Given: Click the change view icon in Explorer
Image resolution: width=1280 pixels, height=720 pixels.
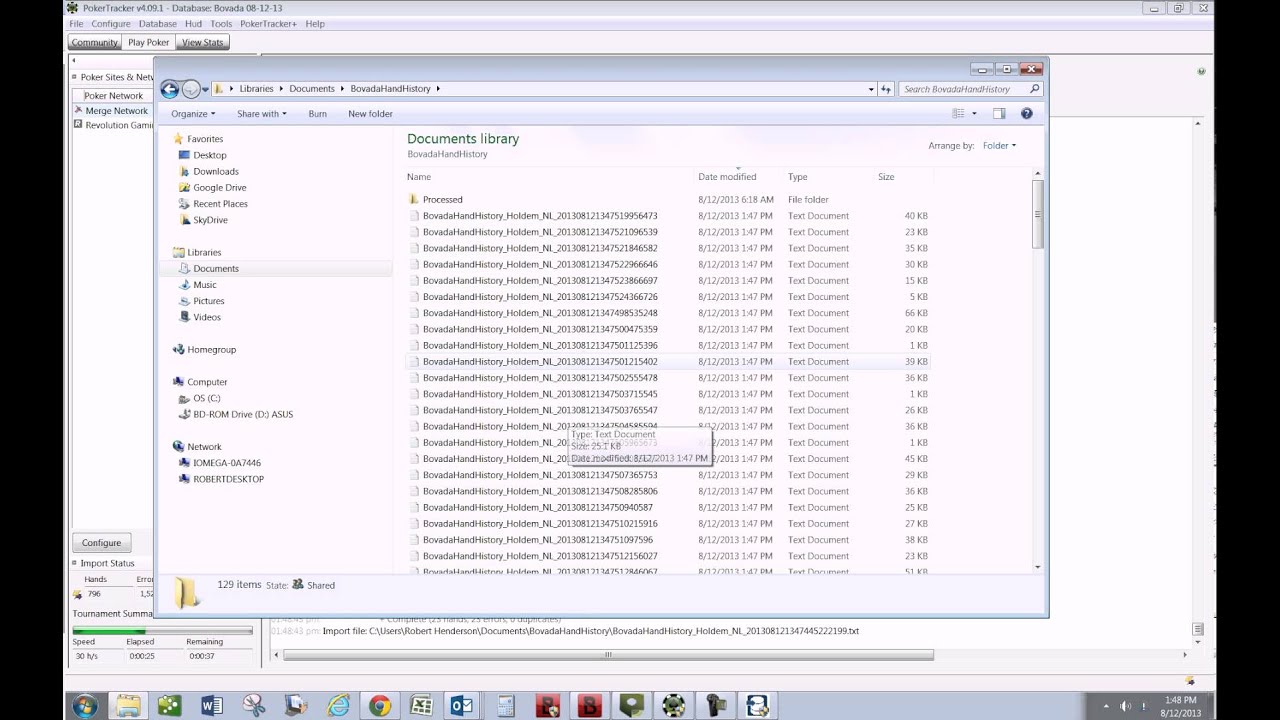Looking at the screenshot, I should pyautogui.click(x=958, y=114).
